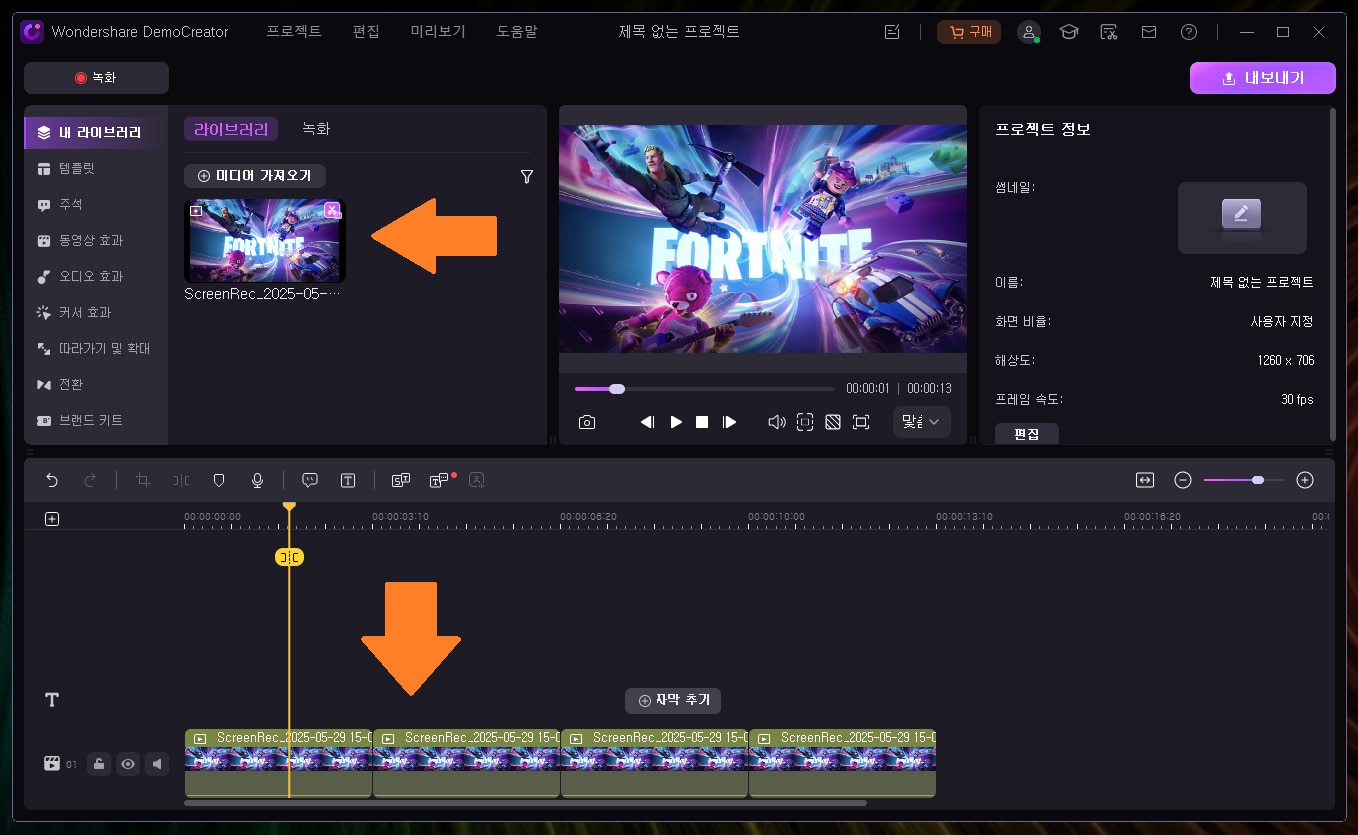Stop the preview playback
Image resolution: width=1358 pixels, height=835 pixels.
click(702, 422)
